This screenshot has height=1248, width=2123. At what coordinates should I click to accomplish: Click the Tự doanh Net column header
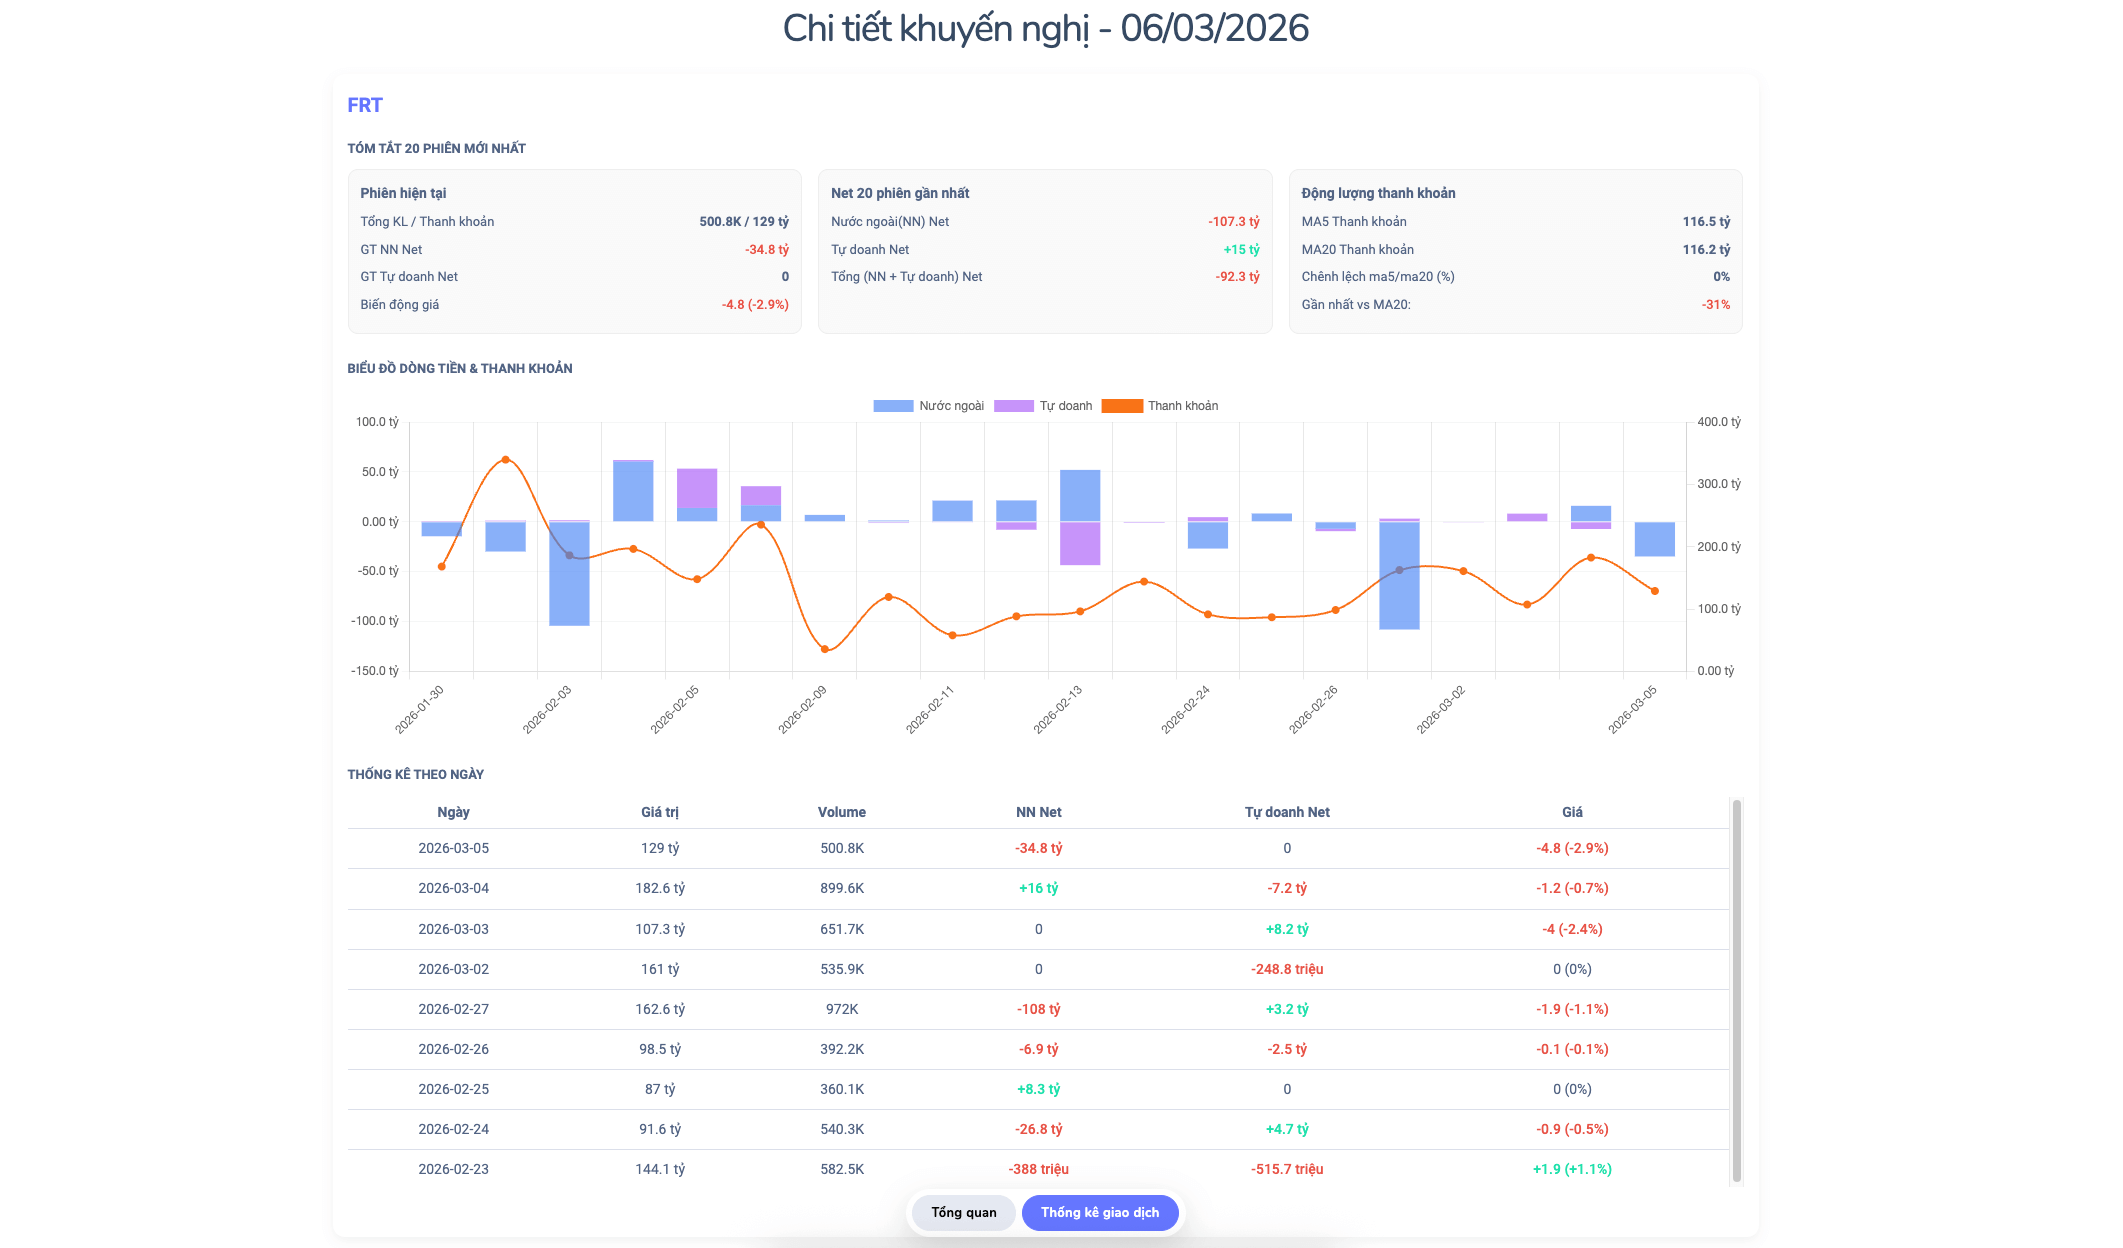coord(1286,812)
